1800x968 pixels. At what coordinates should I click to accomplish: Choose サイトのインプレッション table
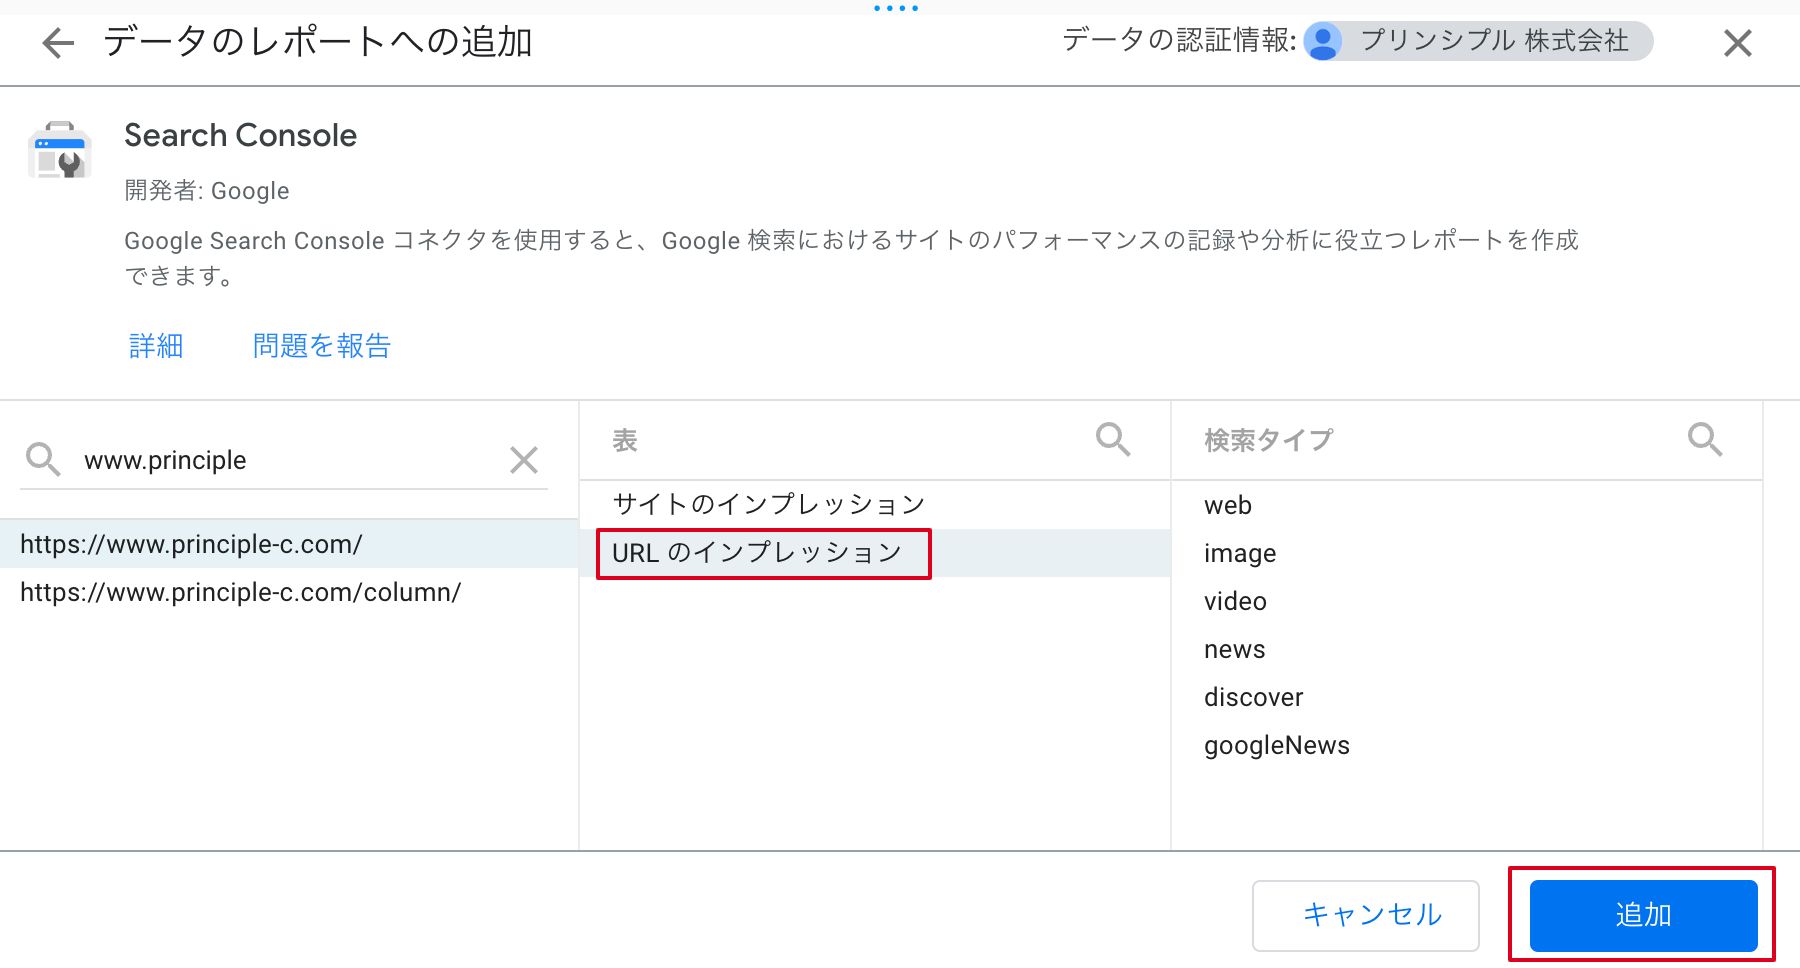pos(875,504)
